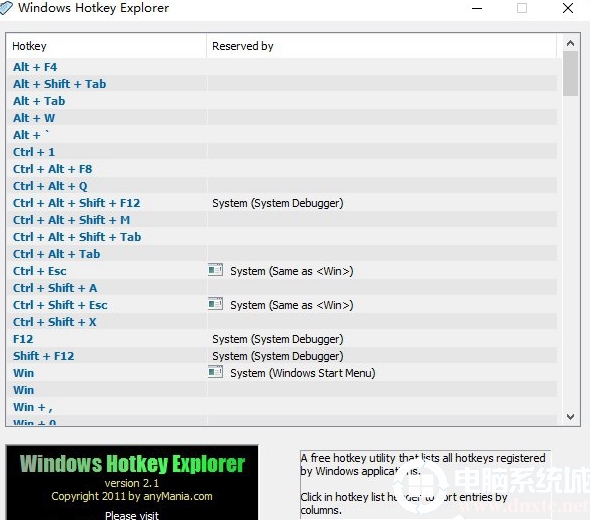Viewport: 590px width, 520px height.
Task: Click the Start Menu icon in Win row
Action: (216, 372)
